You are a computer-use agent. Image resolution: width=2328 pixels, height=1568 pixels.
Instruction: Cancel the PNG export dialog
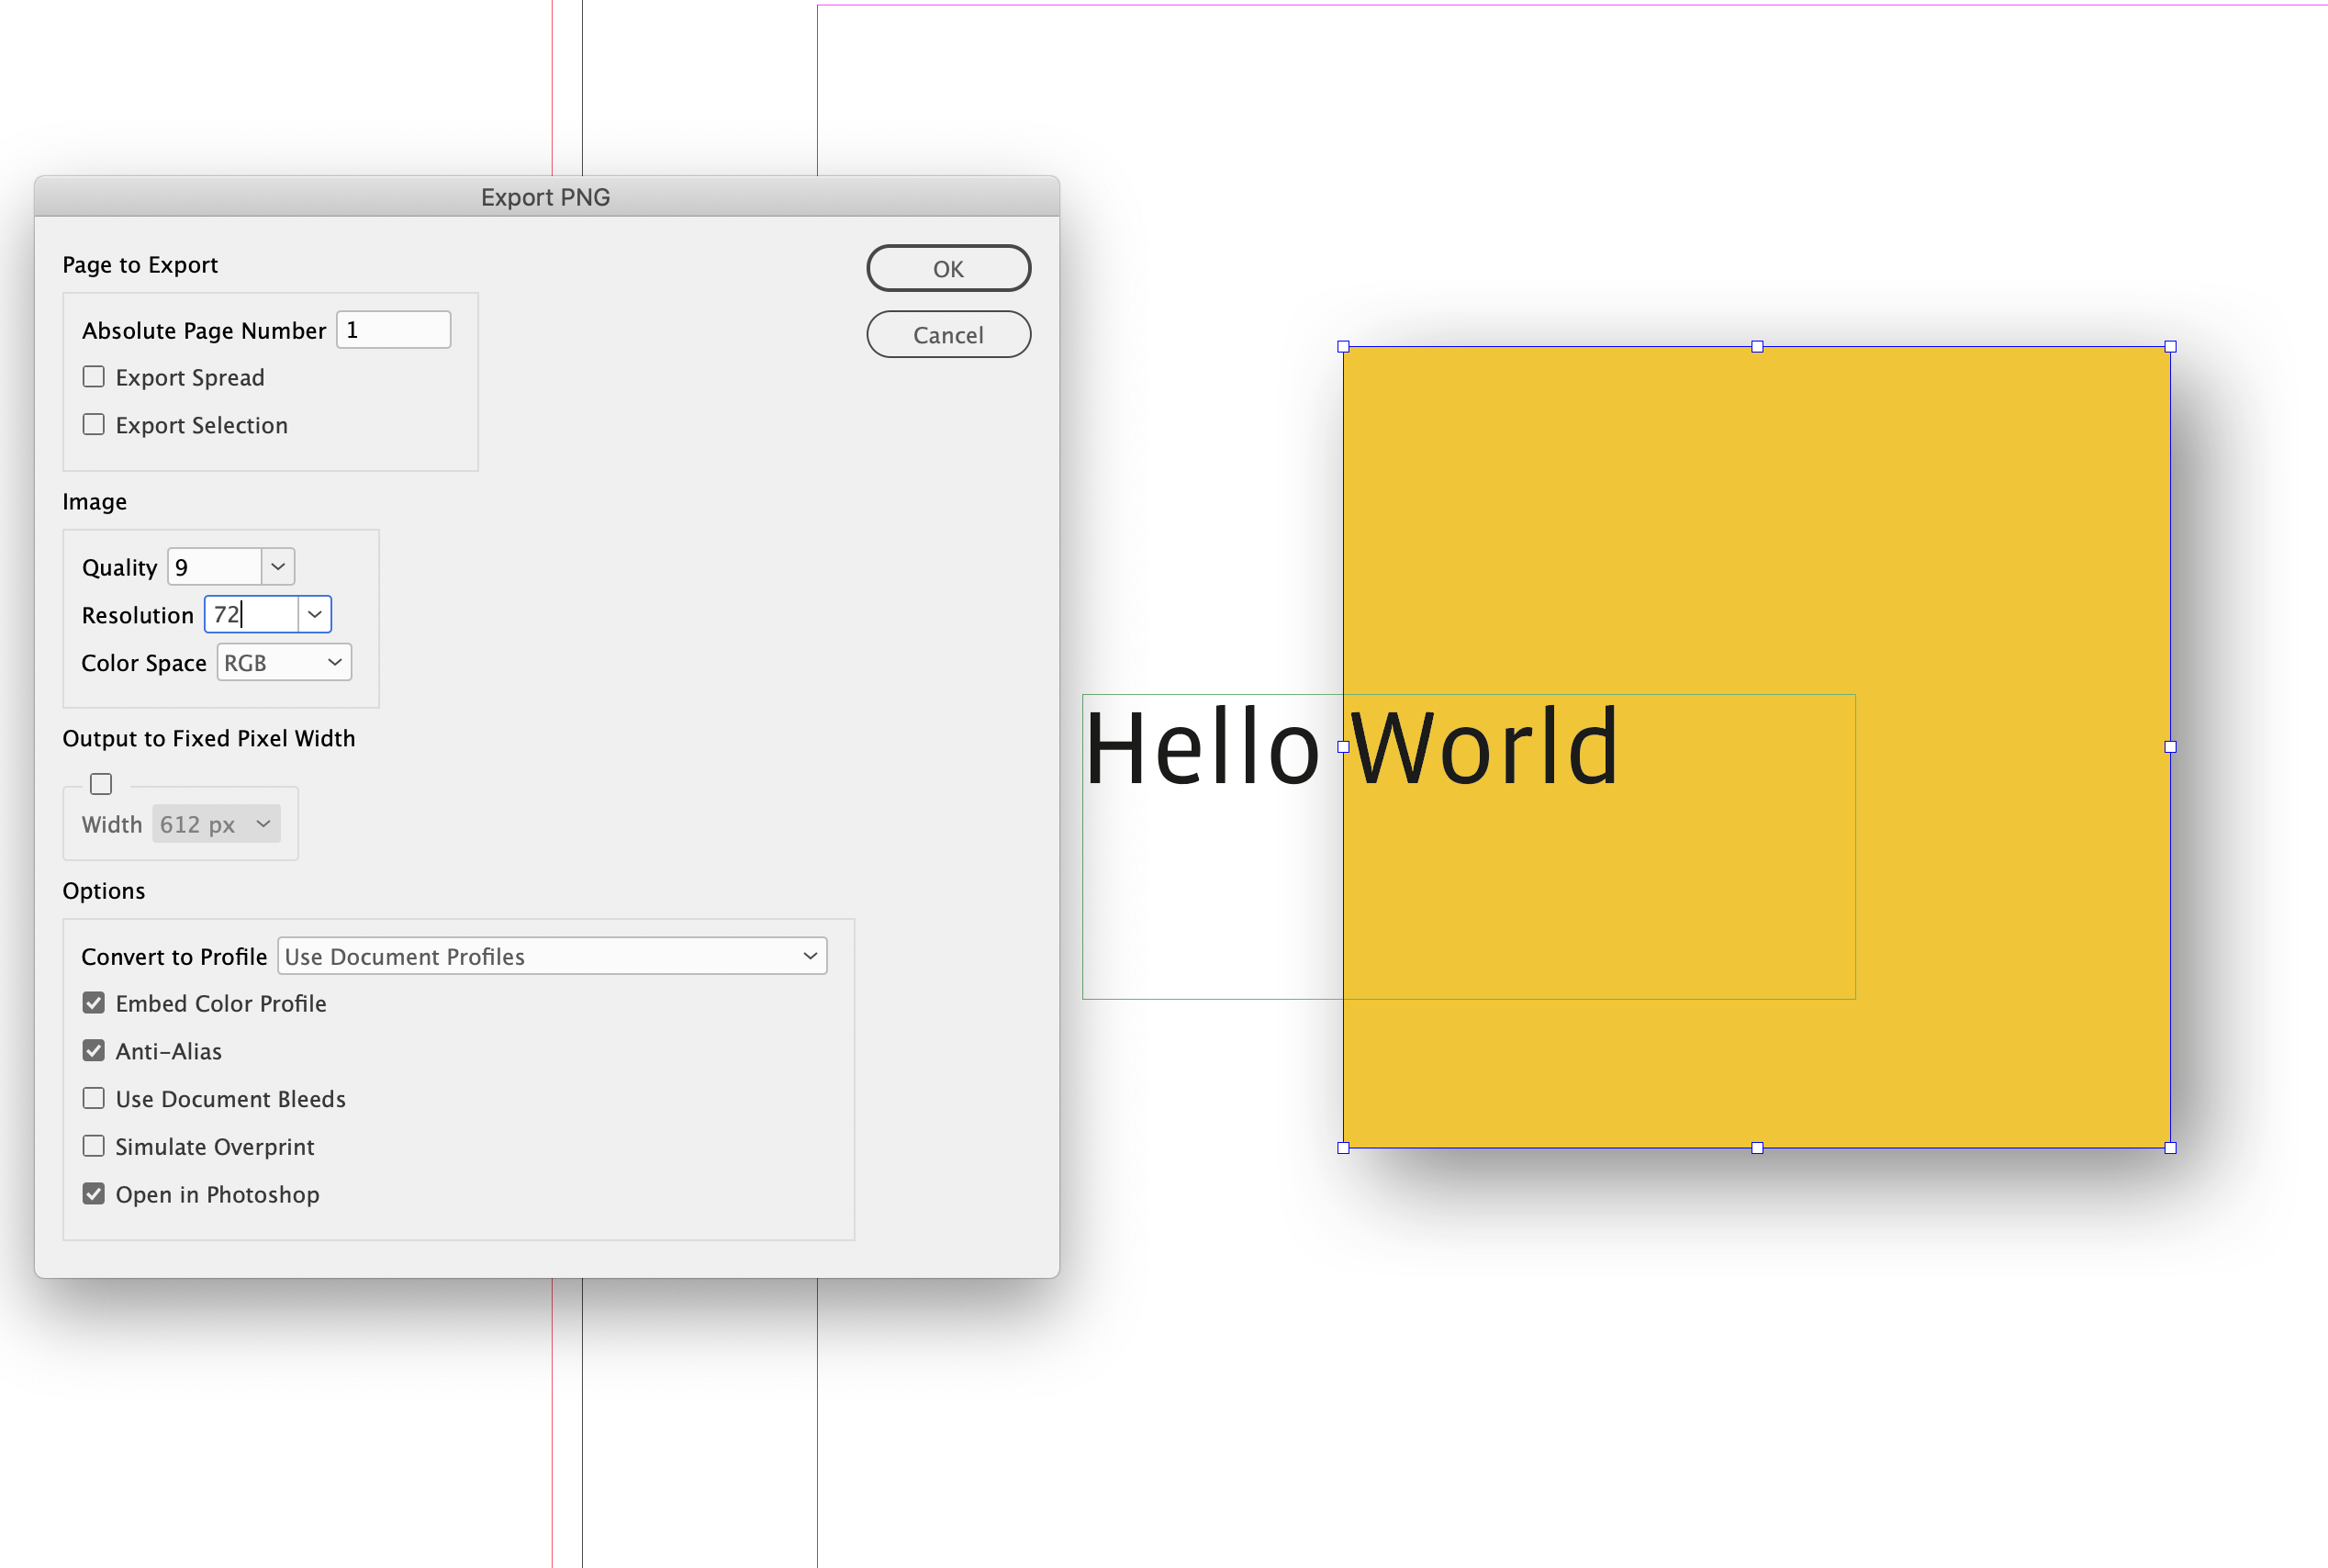pyautogui.click(x=947, y=334)
